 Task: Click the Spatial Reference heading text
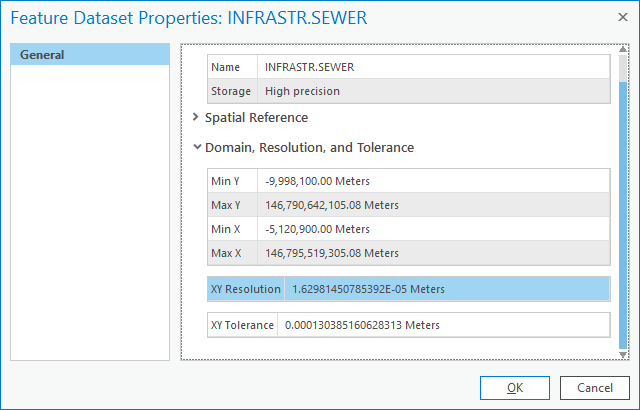[x=256, y=118]
